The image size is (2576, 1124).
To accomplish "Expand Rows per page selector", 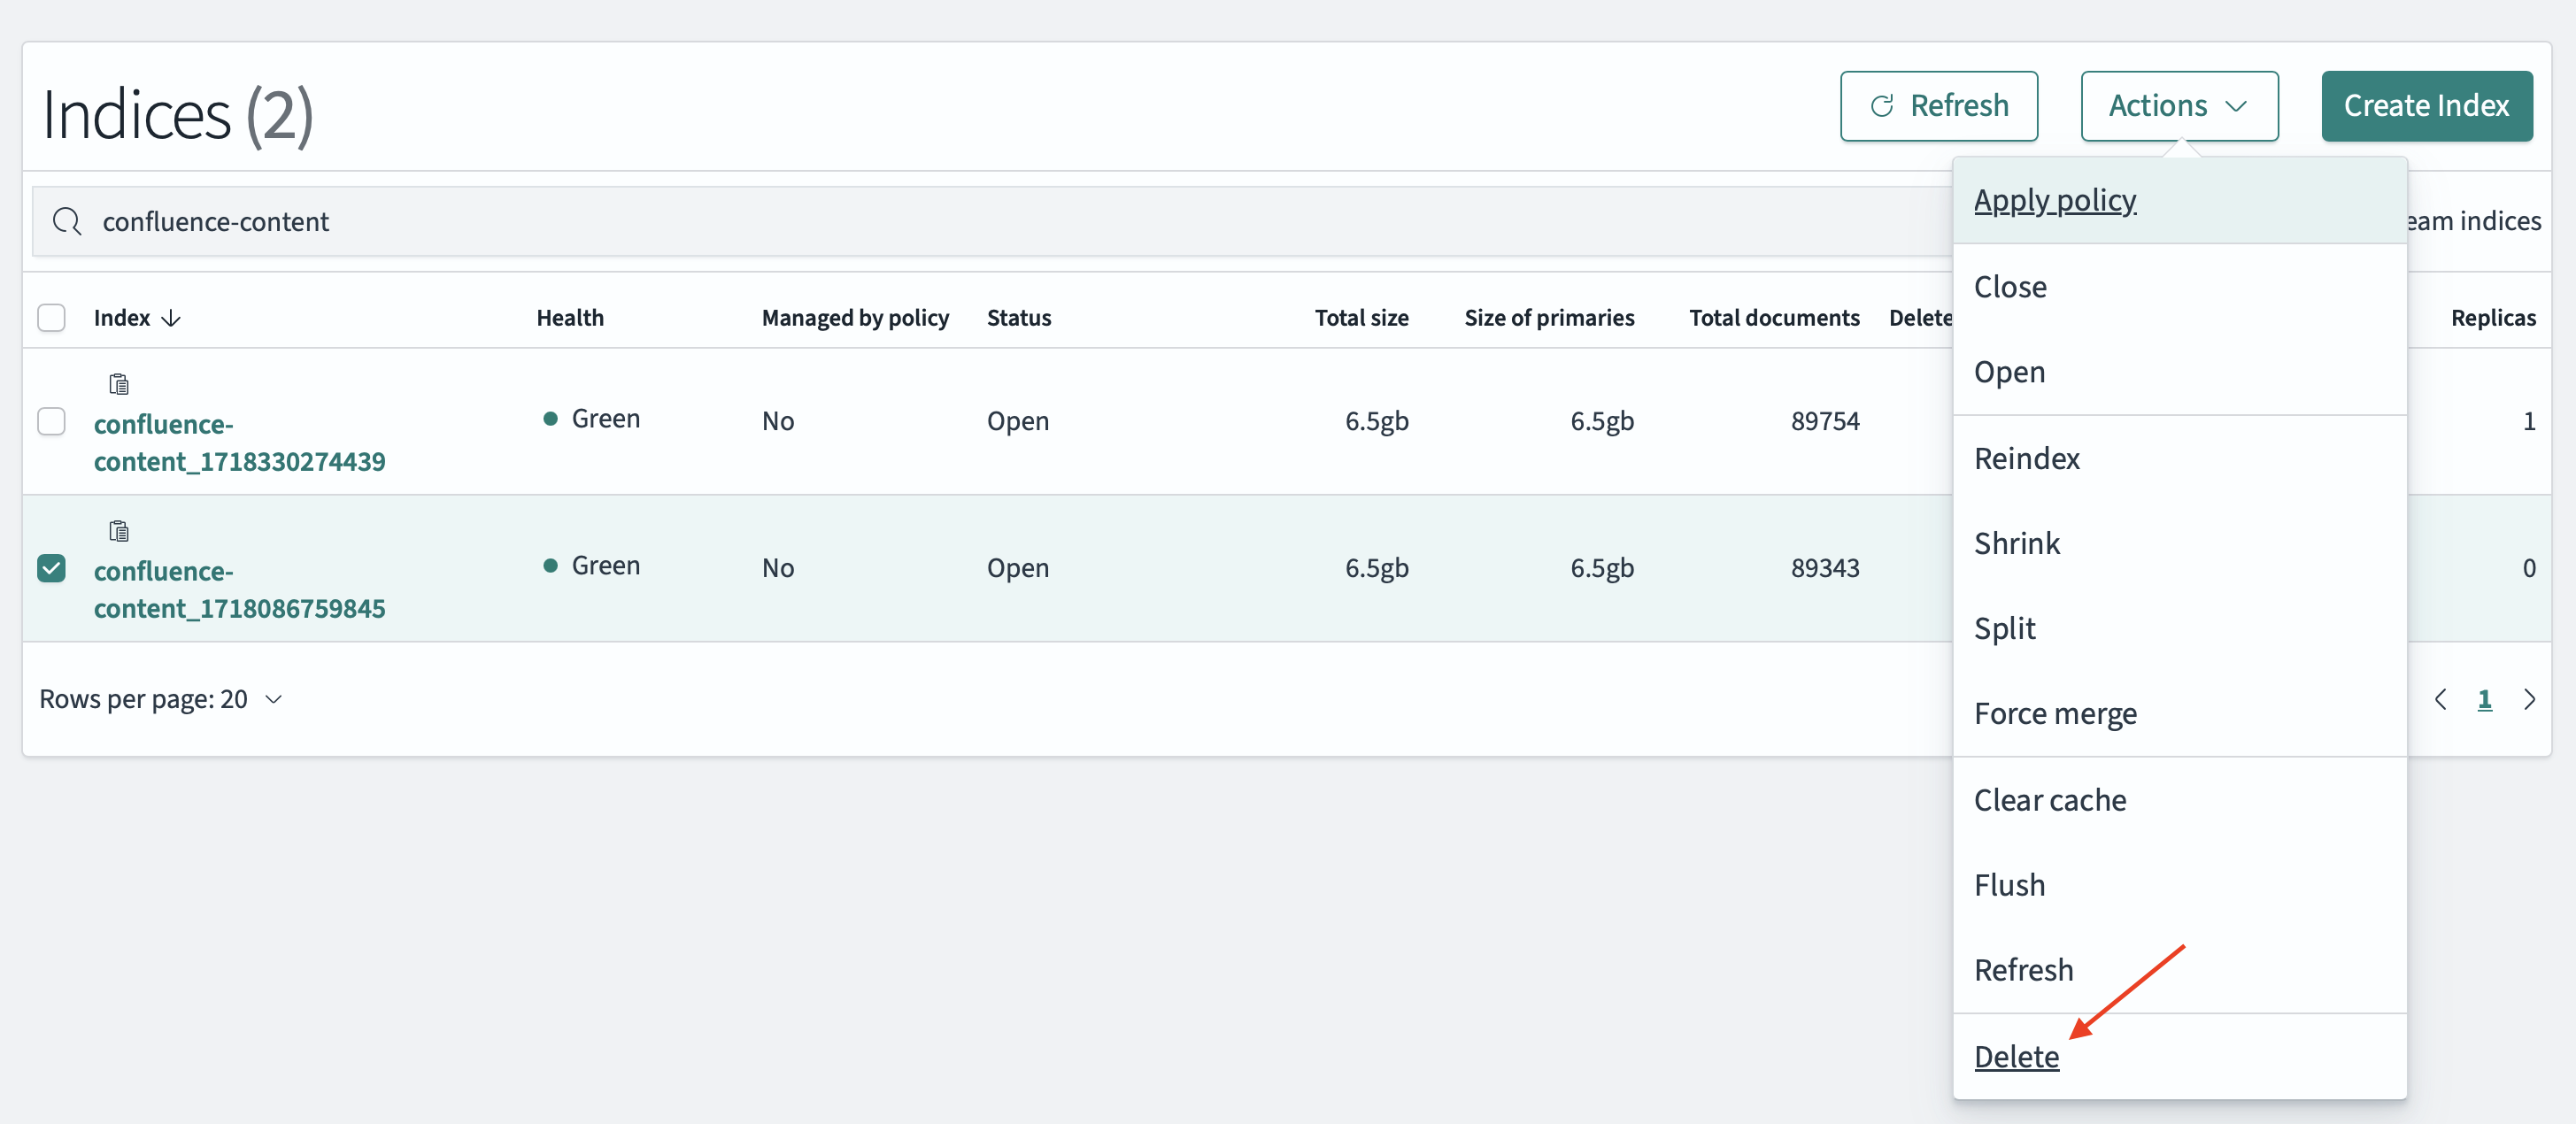I will 161,699.
